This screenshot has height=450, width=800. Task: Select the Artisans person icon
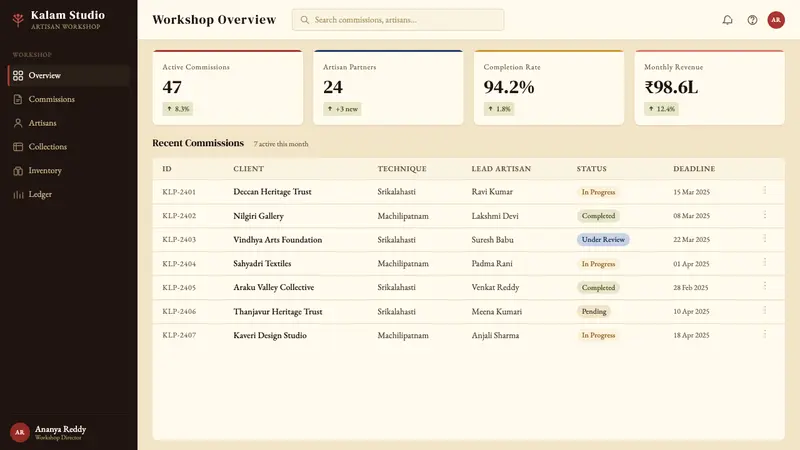tap(18, 123)
